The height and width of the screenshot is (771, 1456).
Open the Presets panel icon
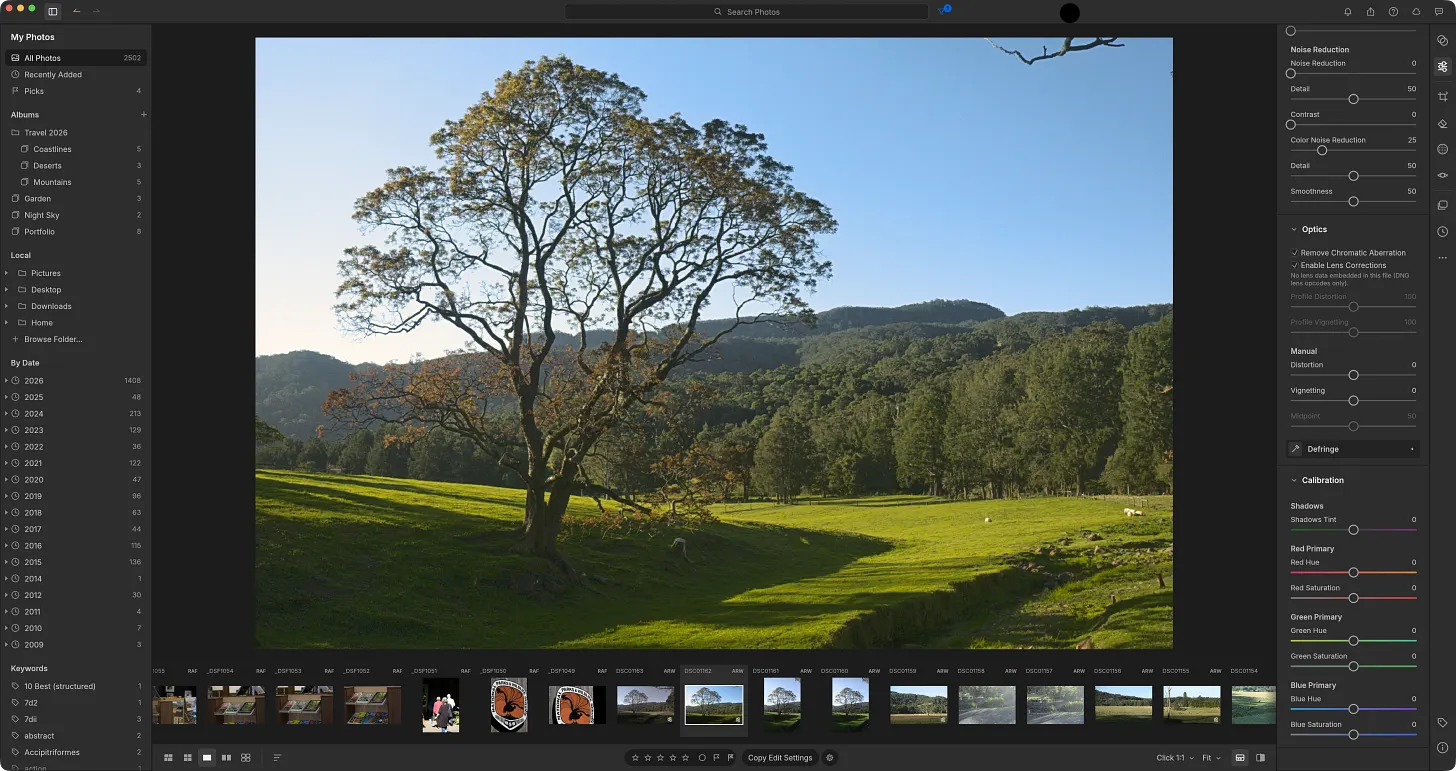[x=1442, y=41]
